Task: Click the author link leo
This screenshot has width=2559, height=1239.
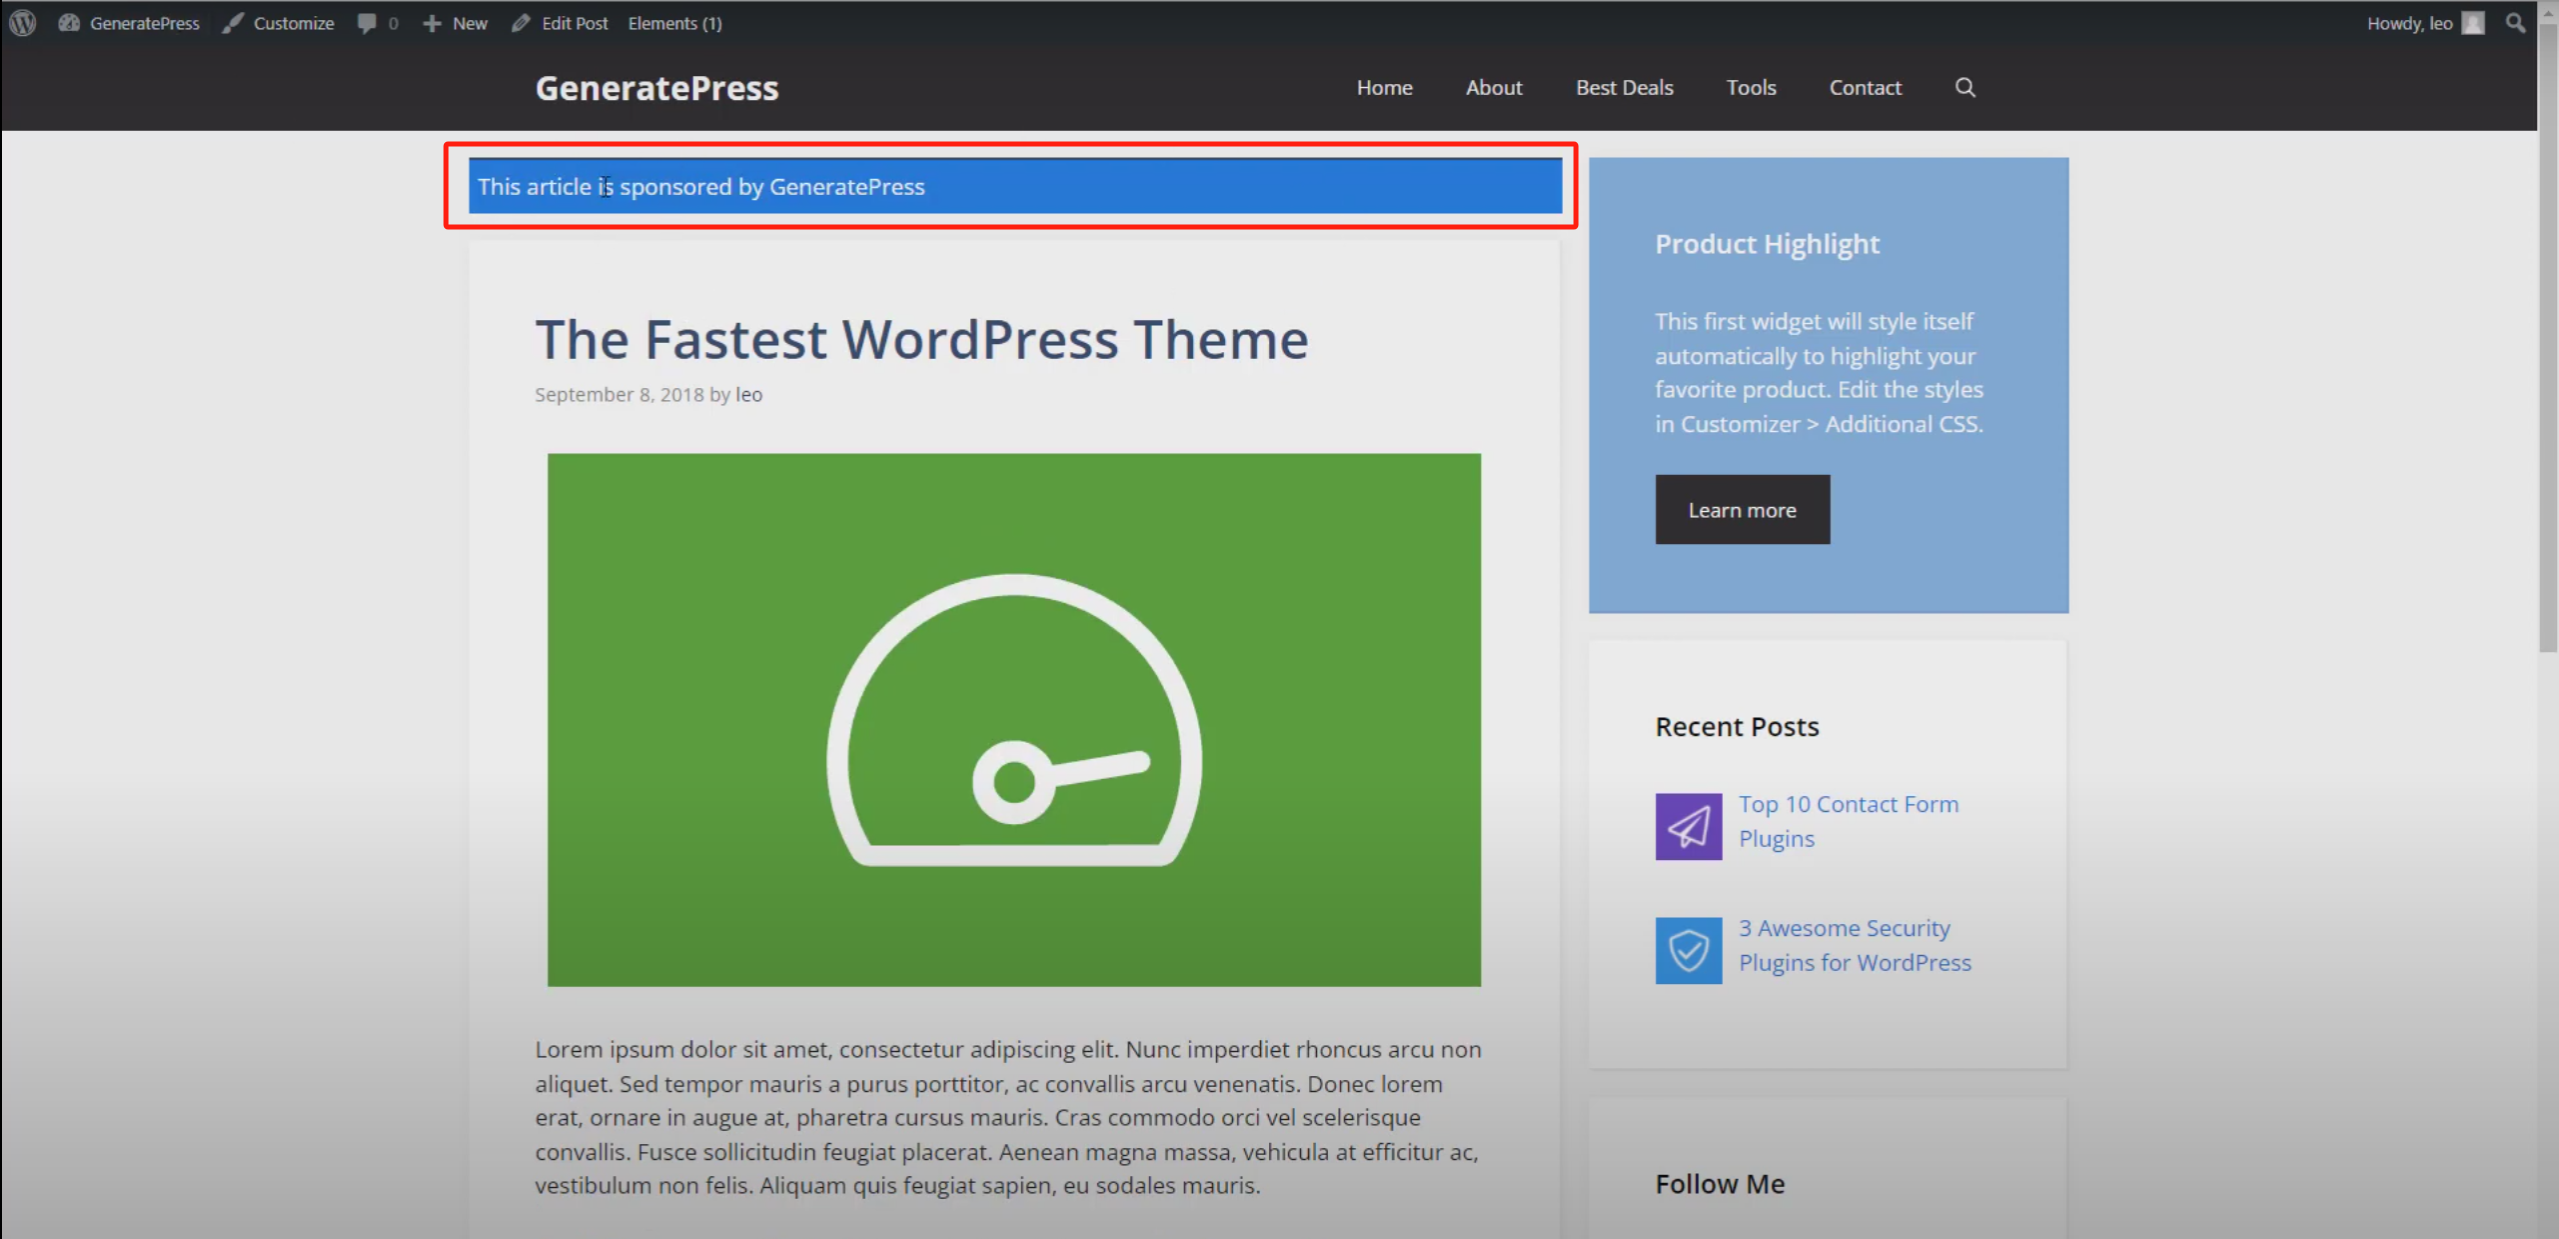Action: point(748,394)
